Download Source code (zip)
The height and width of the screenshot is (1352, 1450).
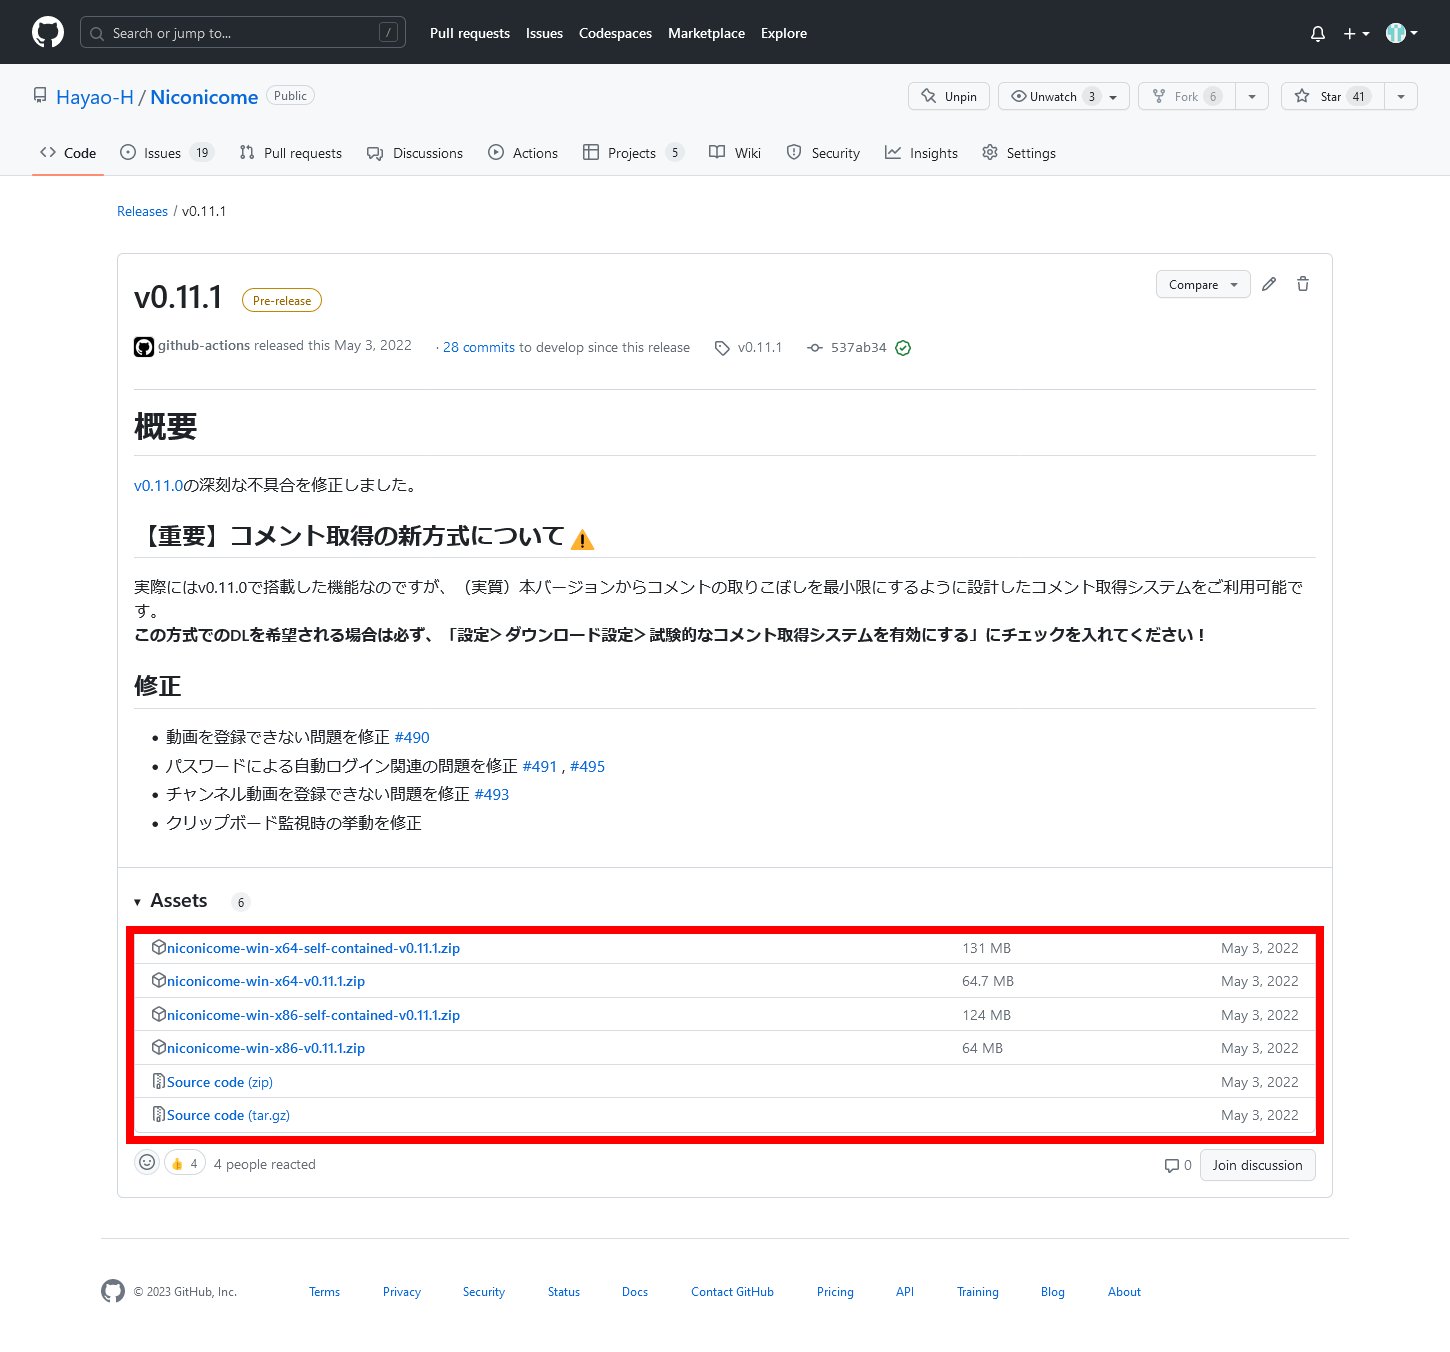[220, 1082]
